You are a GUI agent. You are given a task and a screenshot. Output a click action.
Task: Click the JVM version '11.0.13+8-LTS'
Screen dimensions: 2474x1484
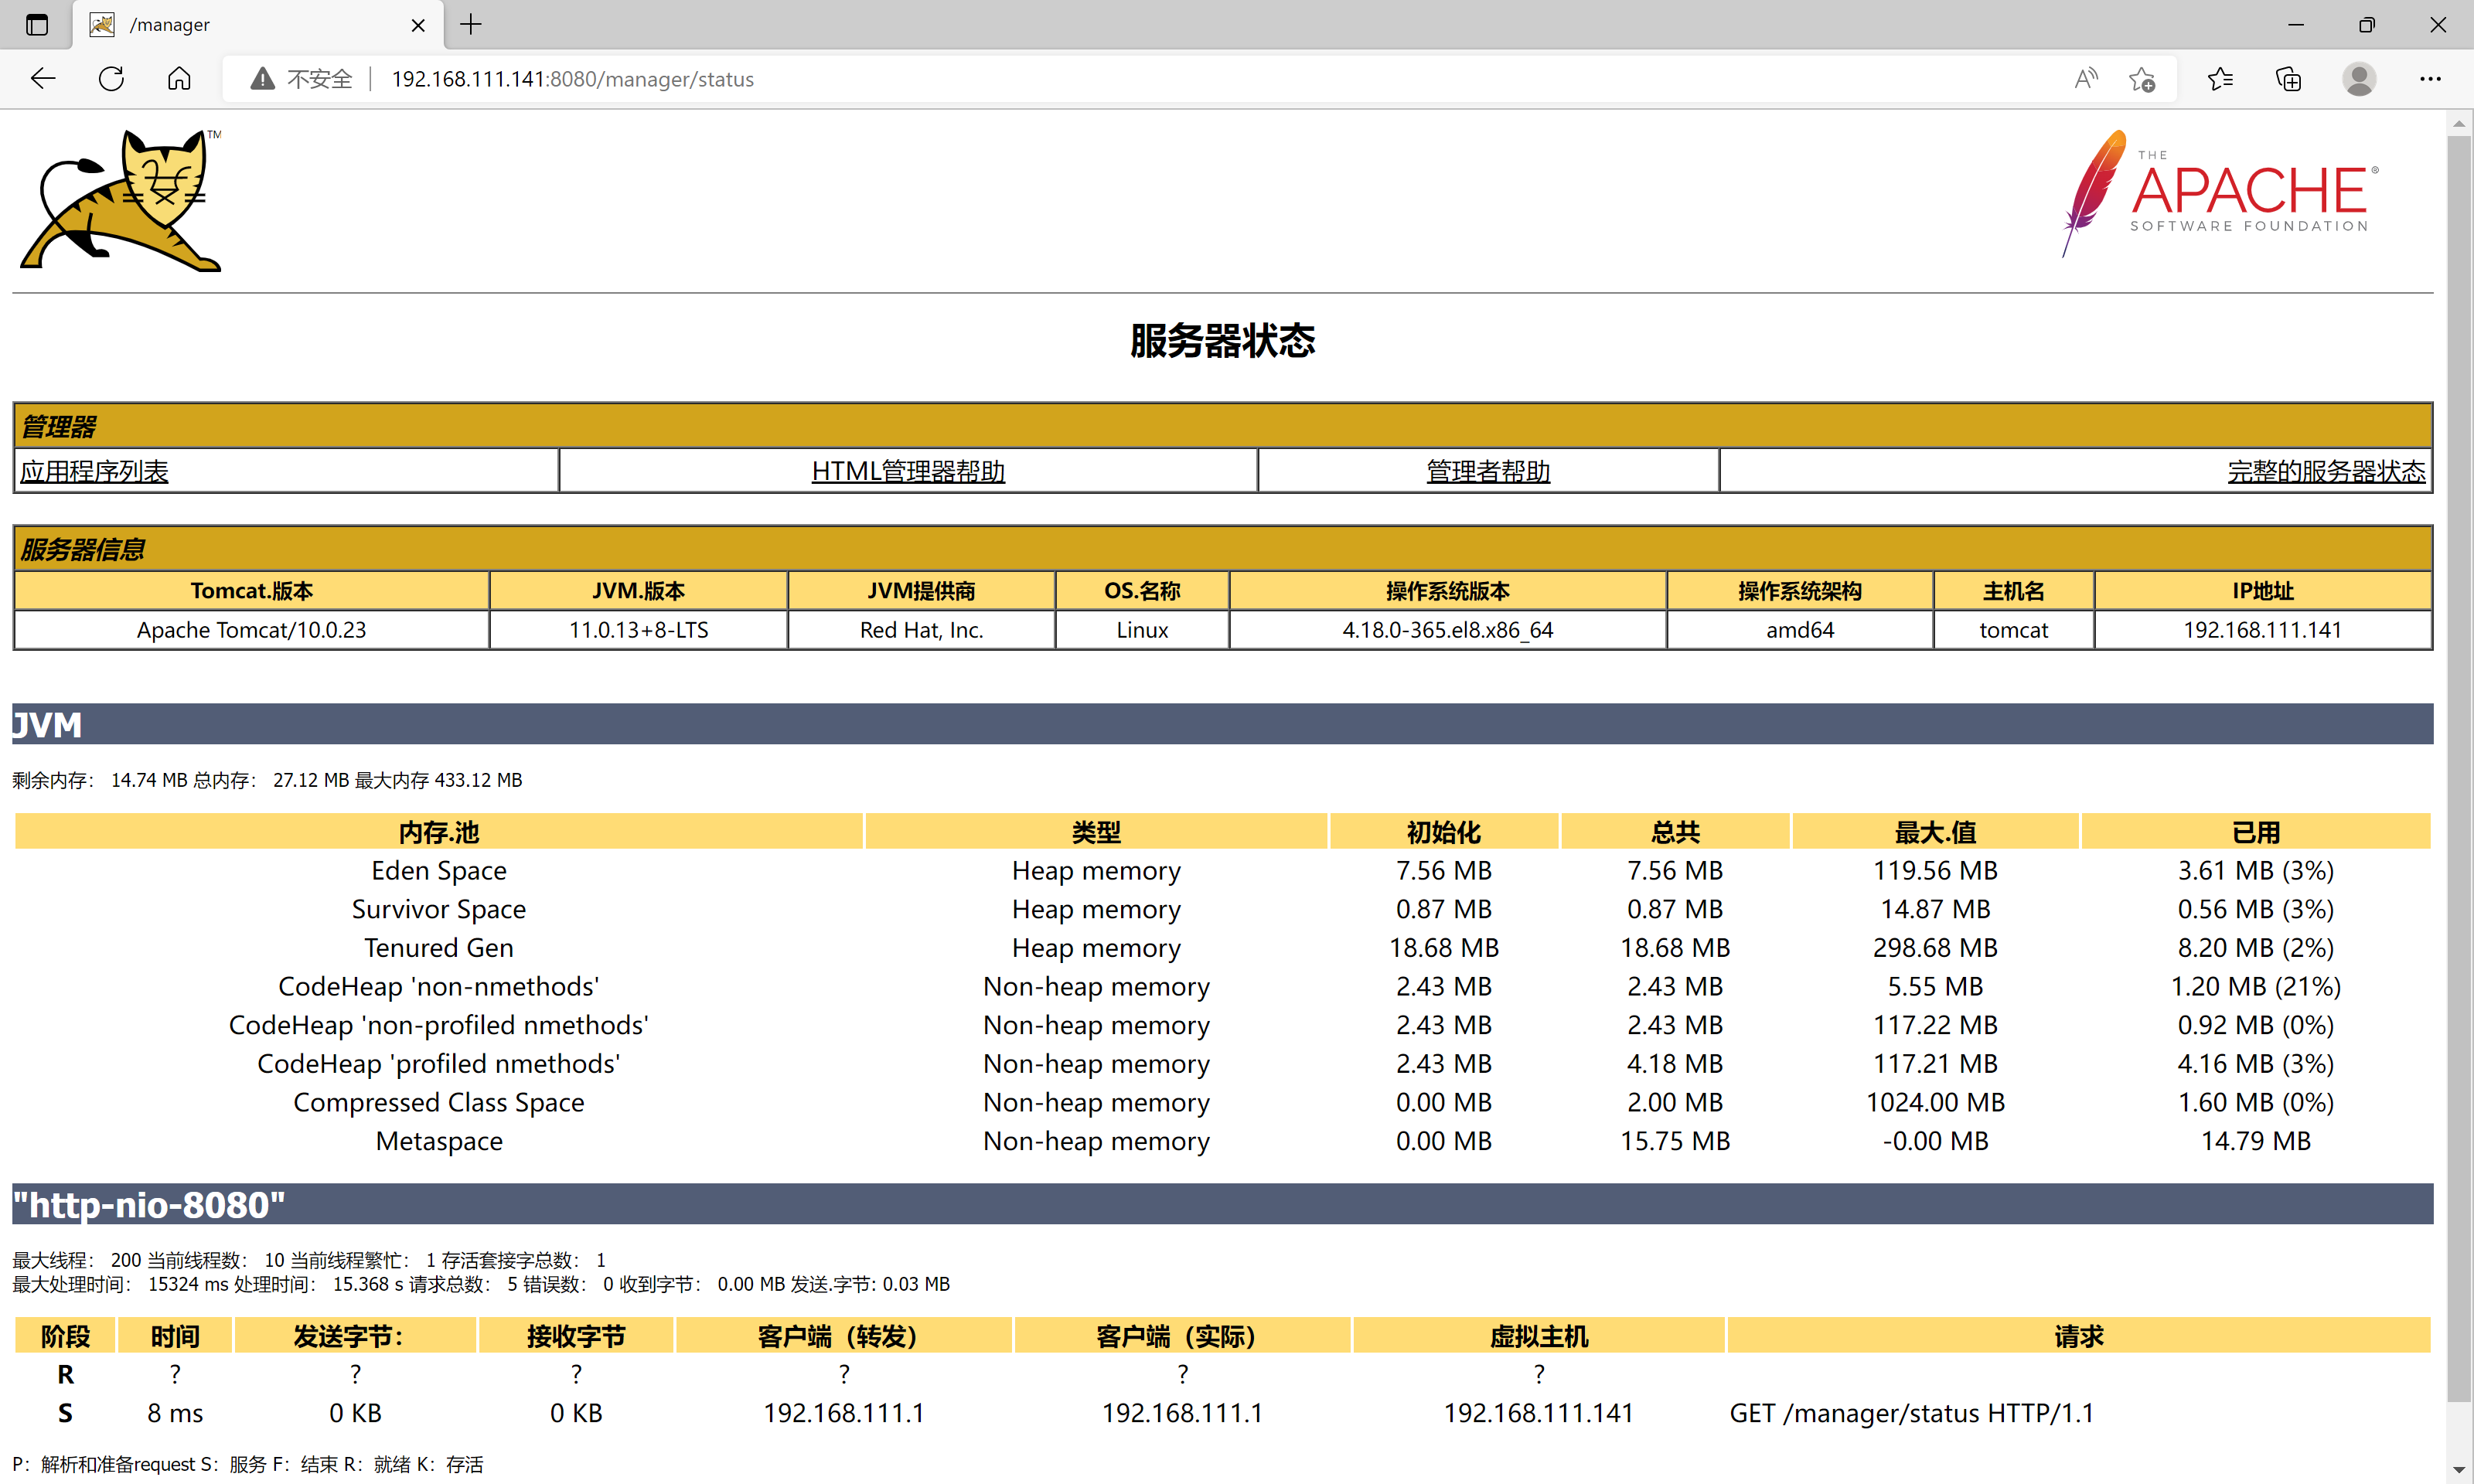click(x=639, y=630)
